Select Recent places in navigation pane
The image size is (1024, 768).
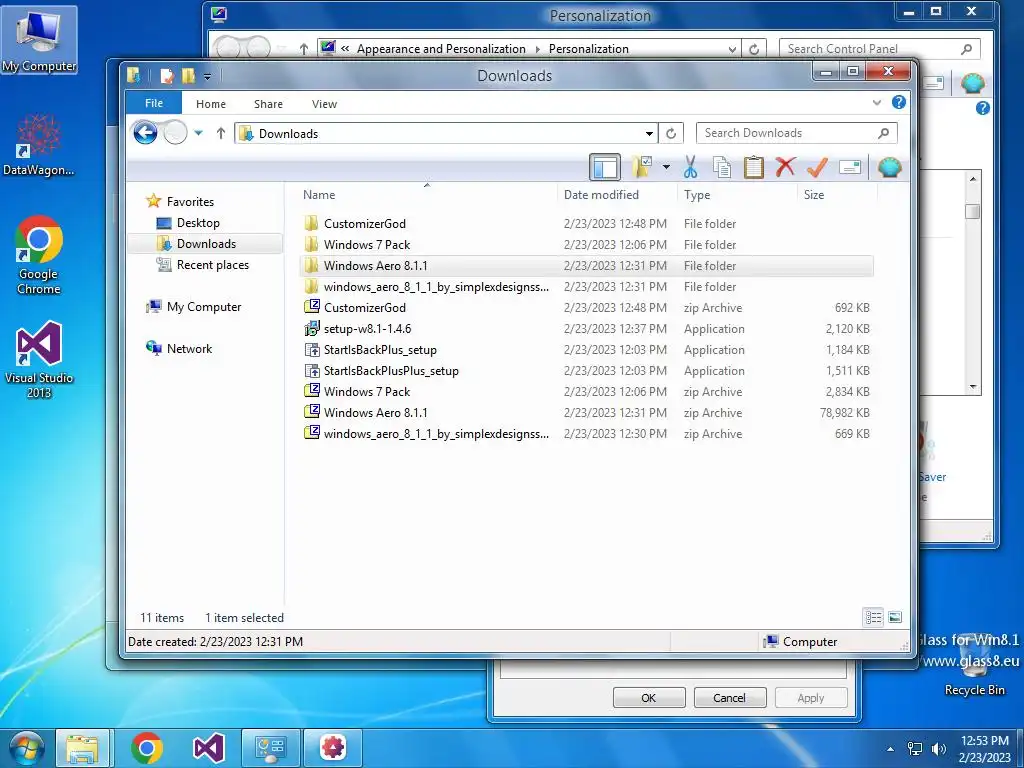click(x=212, y=264)
